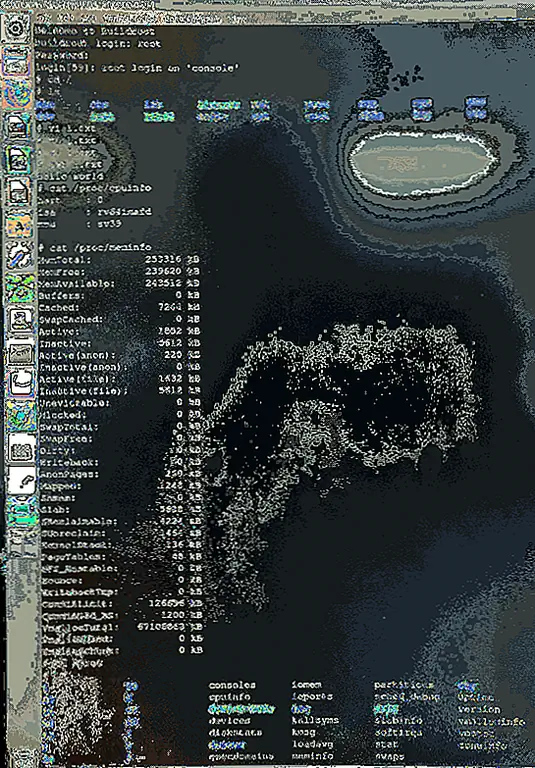This screenshot has width=535, height=768.
Task: Open the Files manager launcher icon
Action: (18, 61)
